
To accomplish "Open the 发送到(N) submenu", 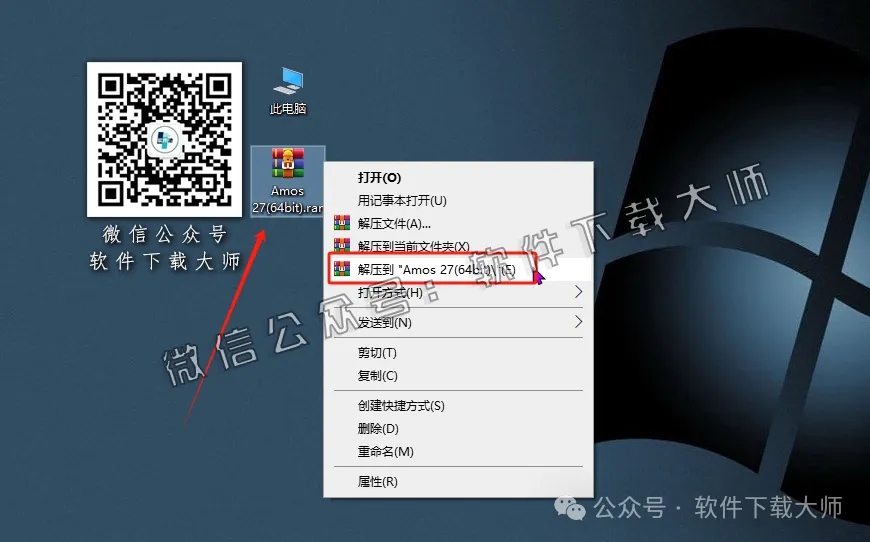I will point(458,322).
